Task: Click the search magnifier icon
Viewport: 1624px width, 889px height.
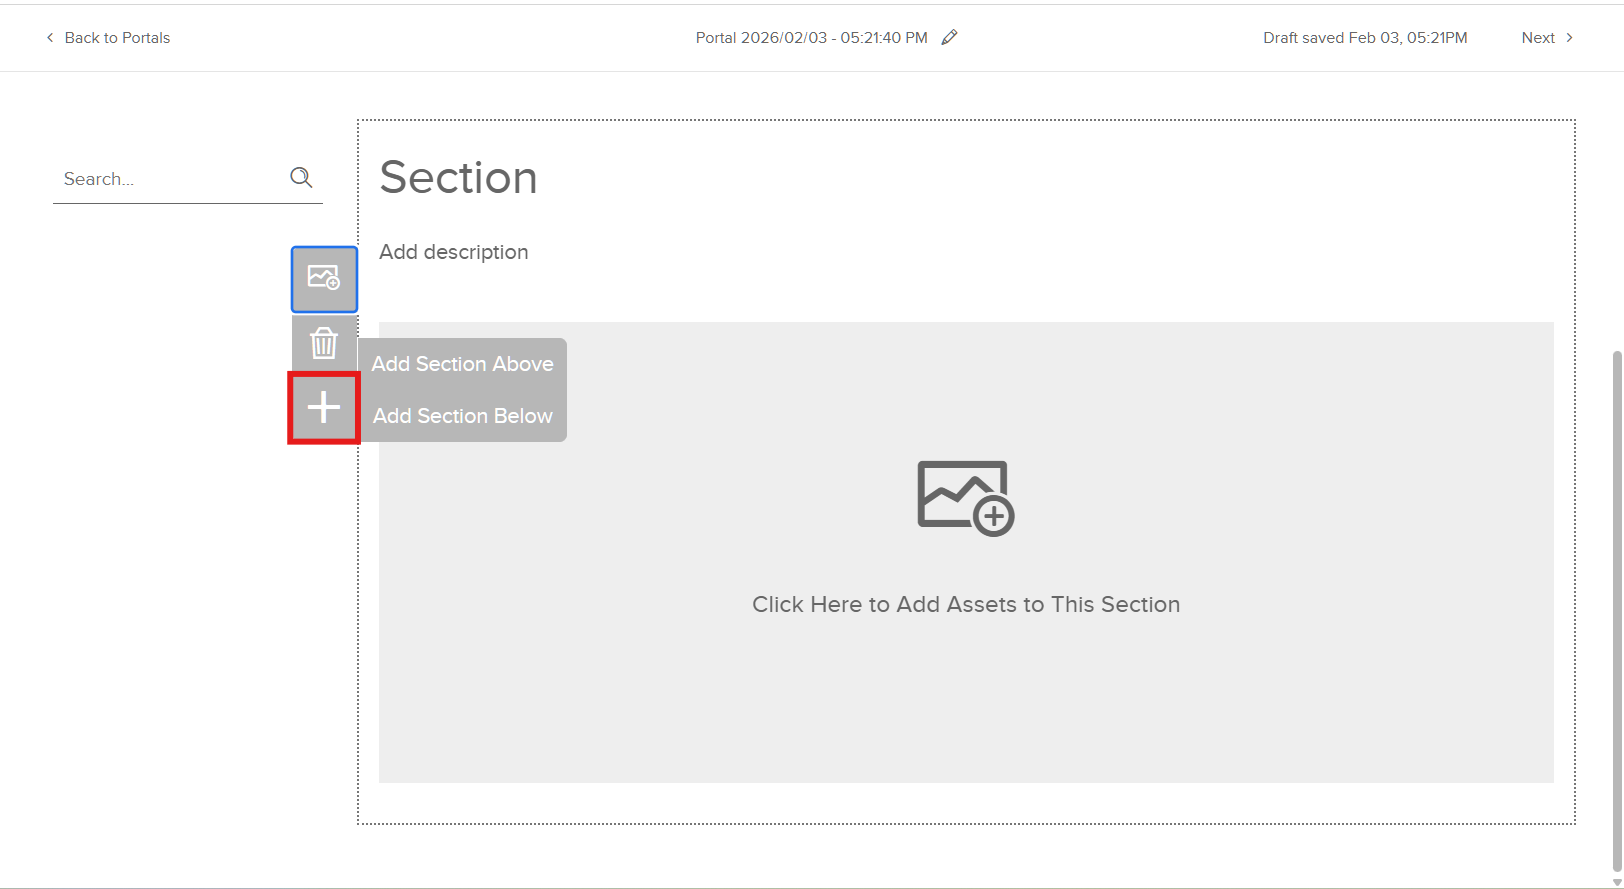Action: point(301,178)
